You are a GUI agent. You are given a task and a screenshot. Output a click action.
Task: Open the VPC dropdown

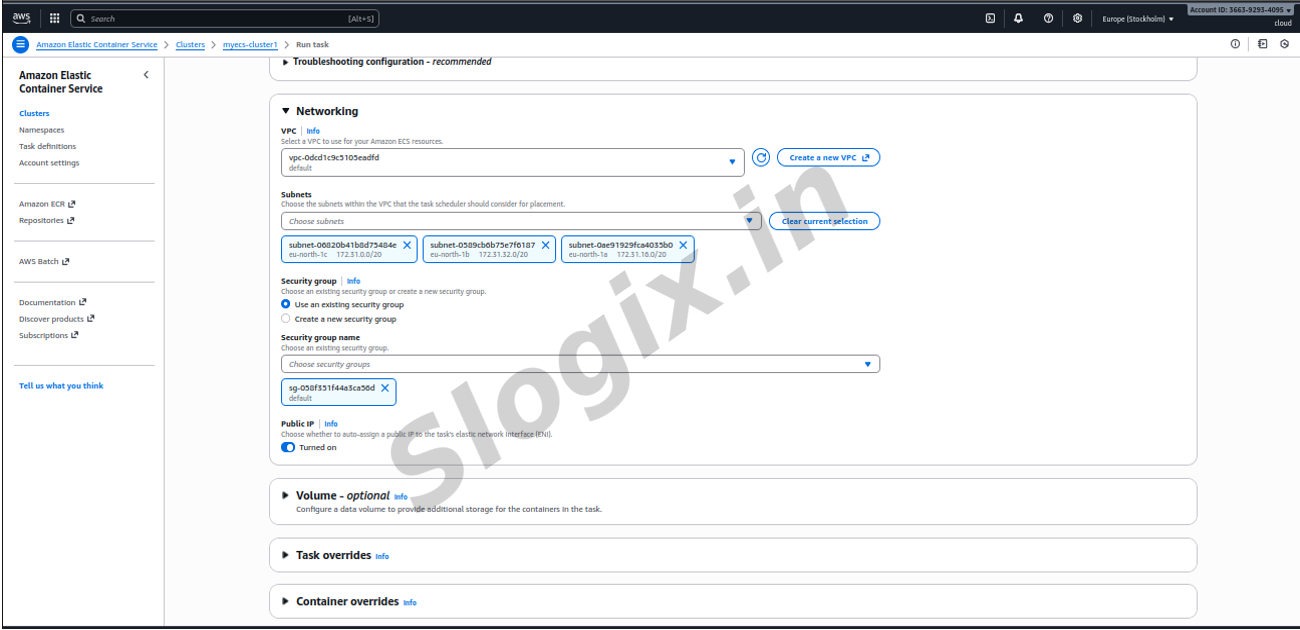click(512, 162)
